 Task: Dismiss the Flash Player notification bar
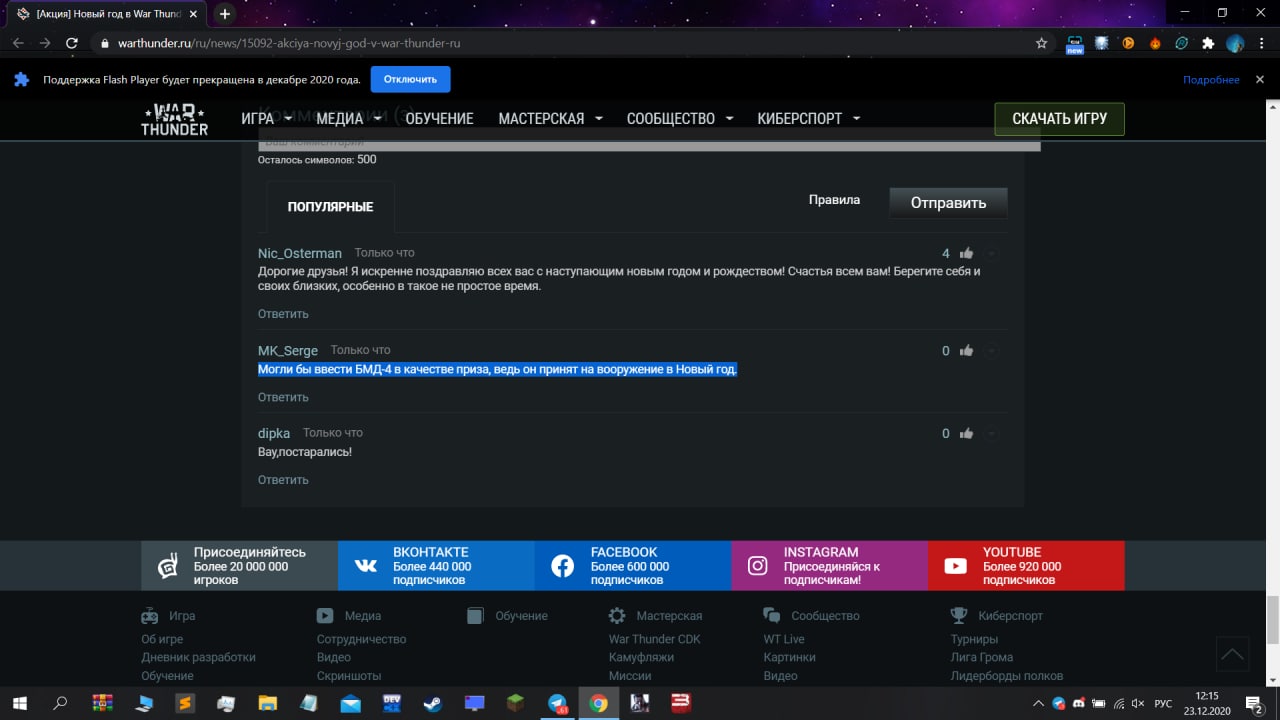[1261, 79]
